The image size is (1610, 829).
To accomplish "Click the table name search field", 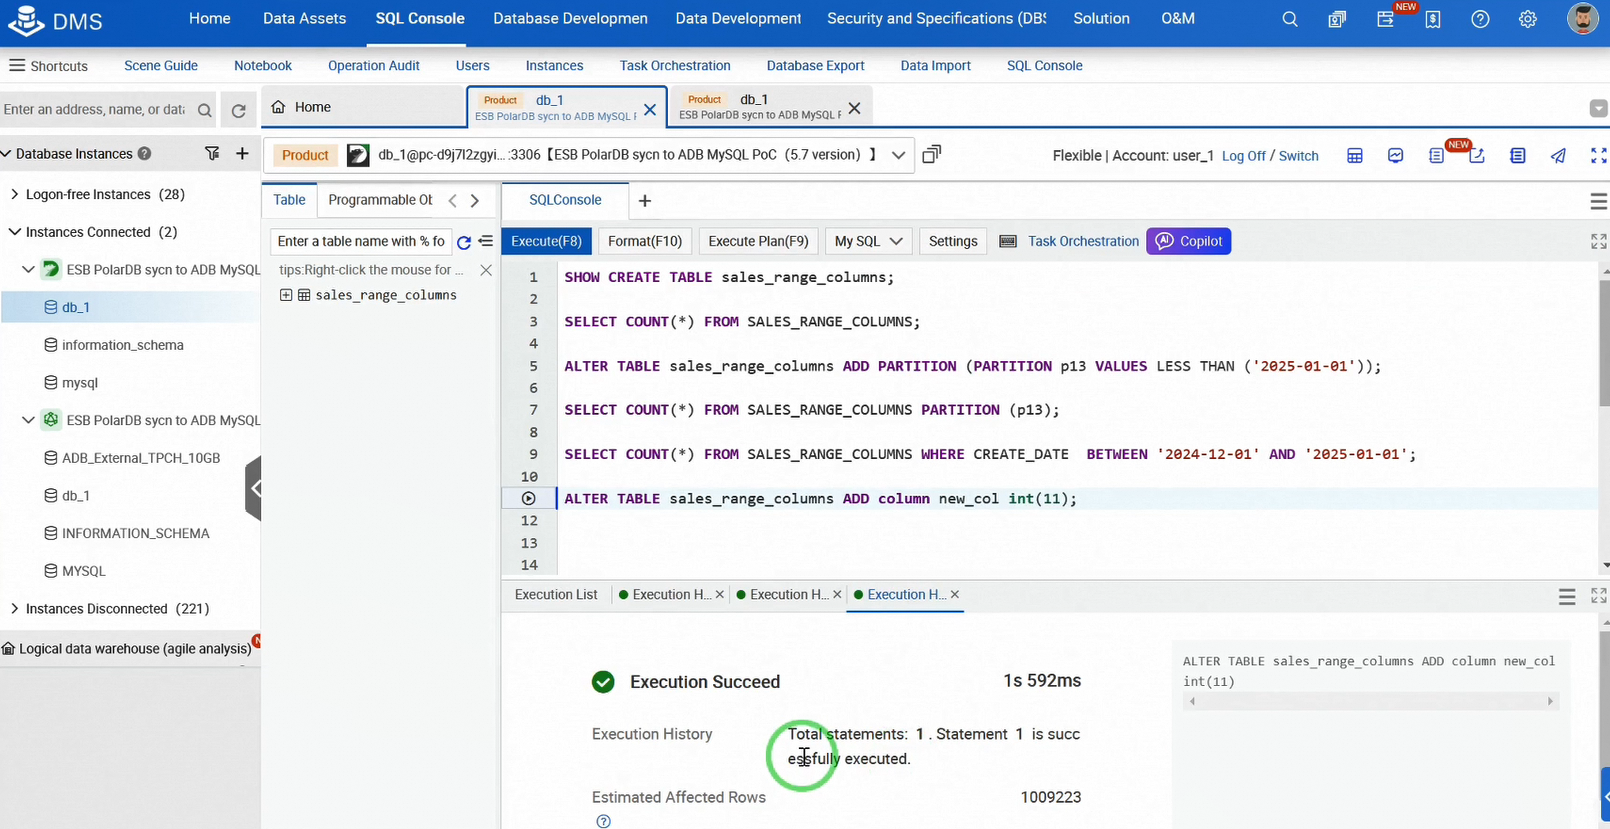I will pyautogui.click(x=360, y=241).
